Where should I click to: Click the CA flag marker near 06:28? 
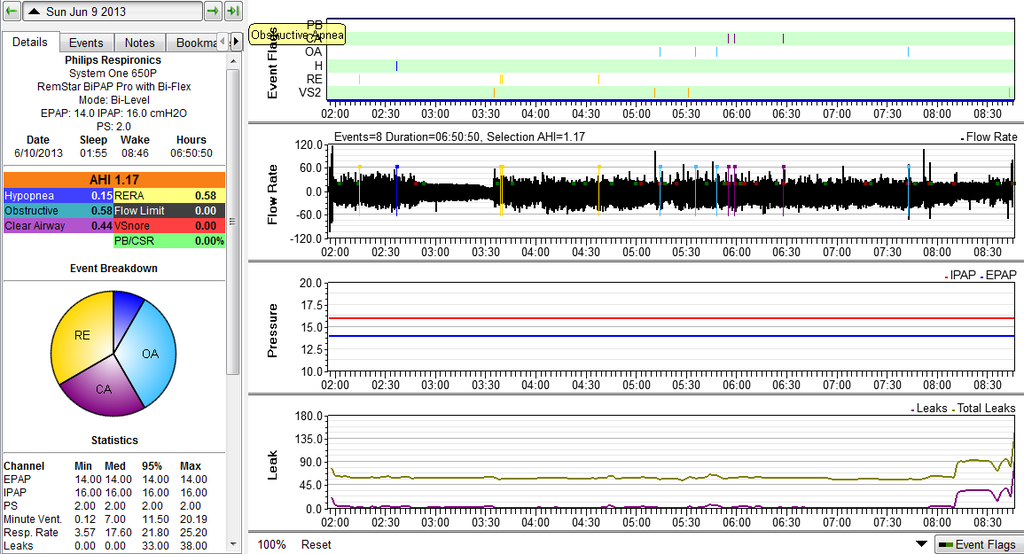point(783,39)
